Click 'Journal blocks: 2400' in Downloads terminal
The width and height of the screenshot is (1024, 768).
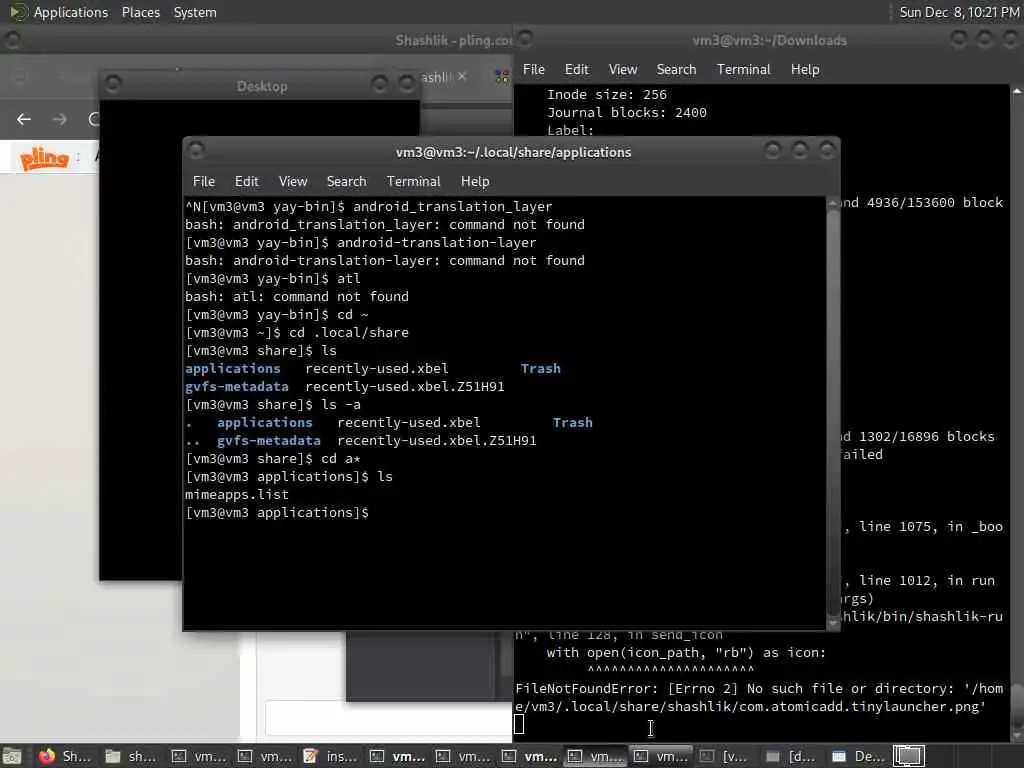point(626,112)
